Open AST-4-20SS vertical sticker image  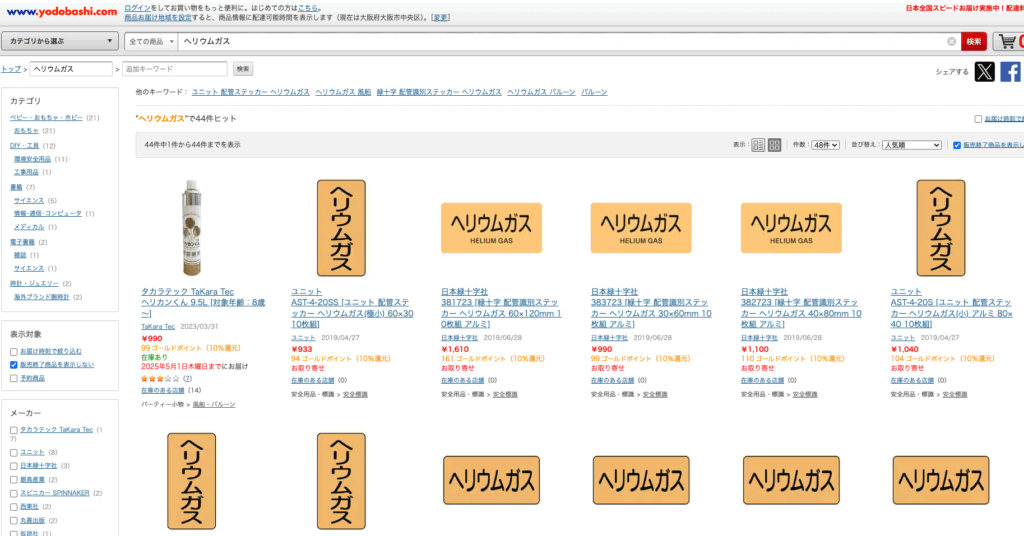point(341,228)
